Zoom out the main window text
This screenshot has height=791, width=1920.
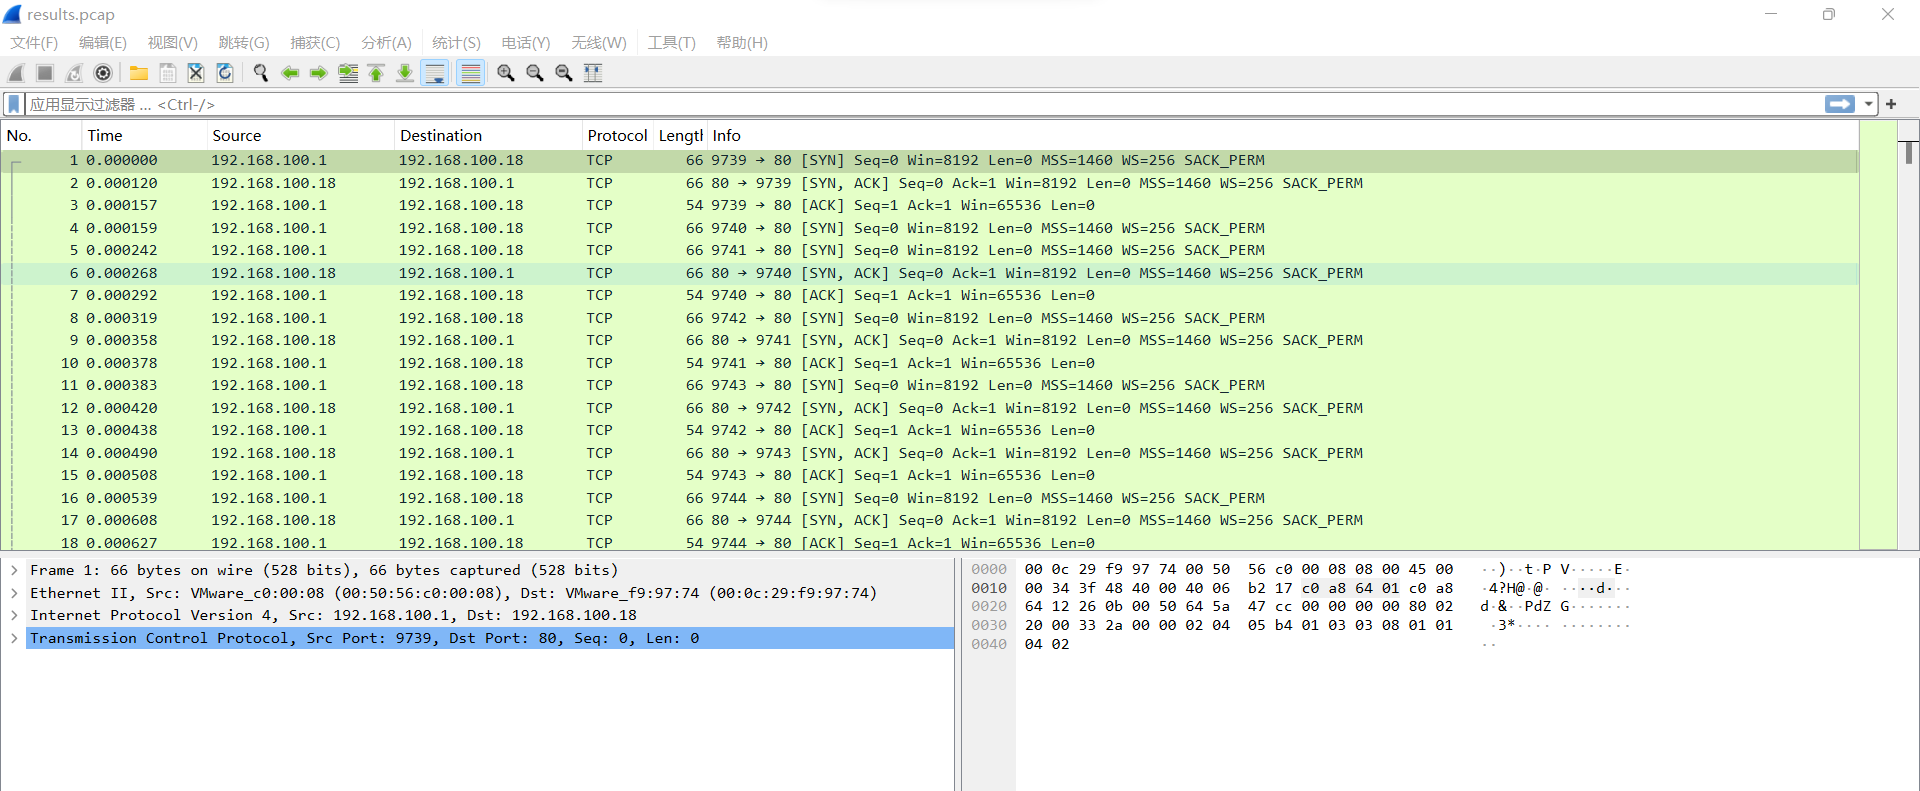coord(535,73)
